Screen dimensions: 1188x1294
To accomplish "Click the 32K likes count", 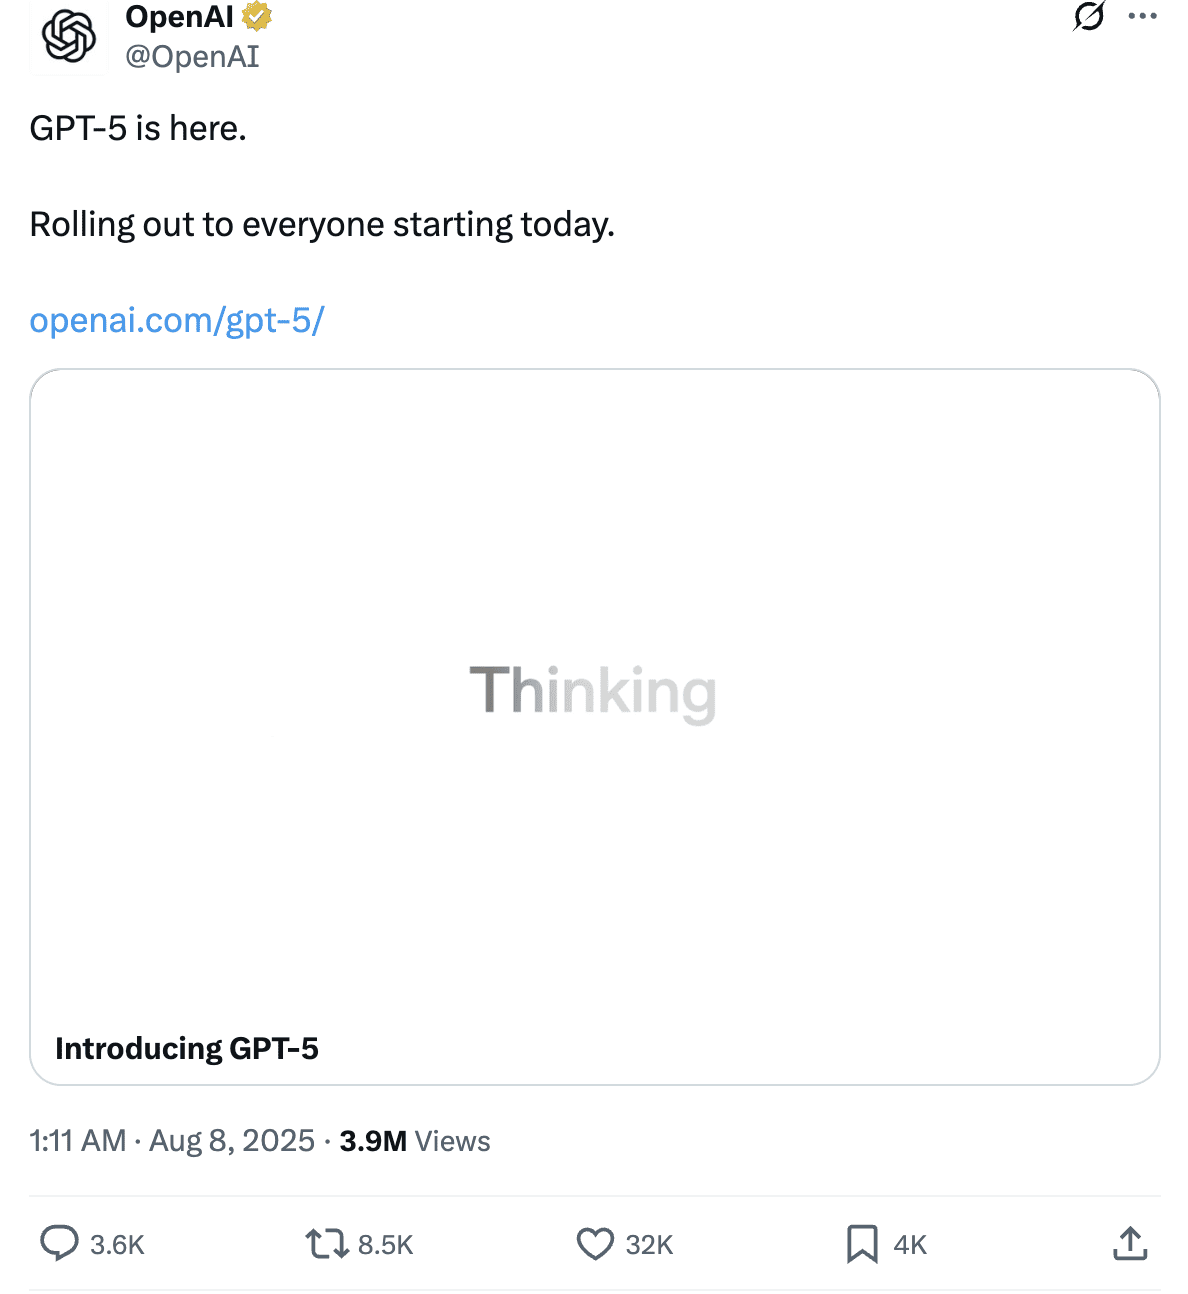I will click(x=649, y=1245).
